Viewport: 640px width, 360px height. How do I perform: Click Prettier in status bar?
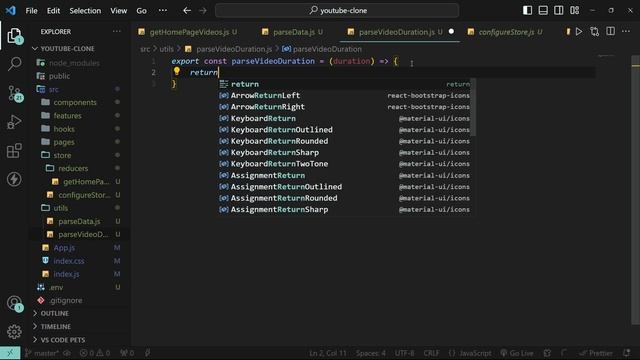click(596, 353)
